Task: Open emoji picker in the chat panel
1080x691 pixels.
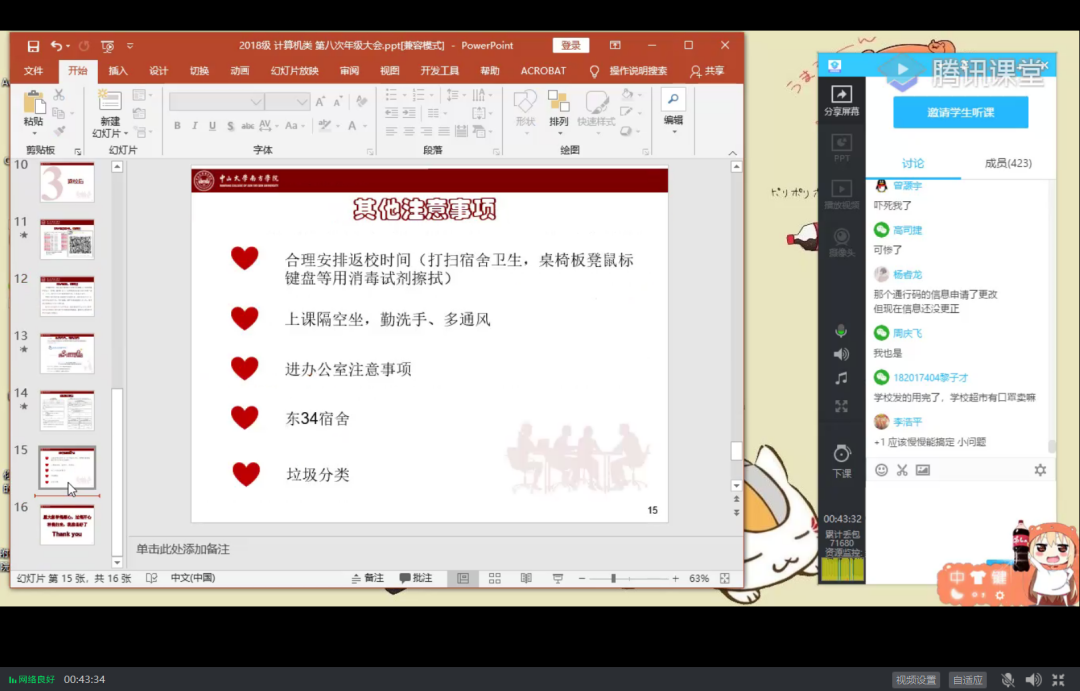Action: pyautogui.click(x=881, y=470)
